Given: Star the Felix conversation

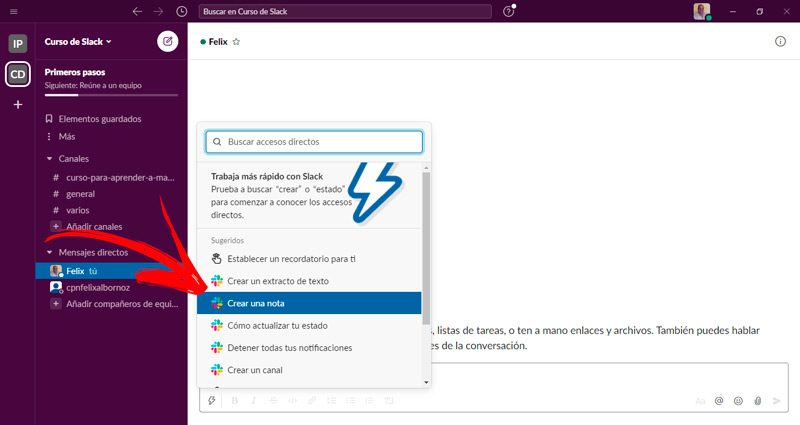Looking at the screenshot, I should 236,42.
